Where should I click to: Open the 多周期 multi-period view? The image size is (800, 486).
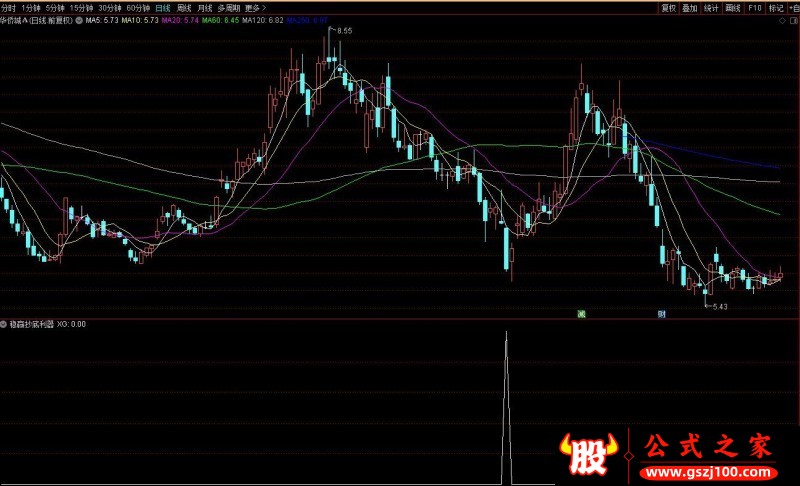[229, 7]
